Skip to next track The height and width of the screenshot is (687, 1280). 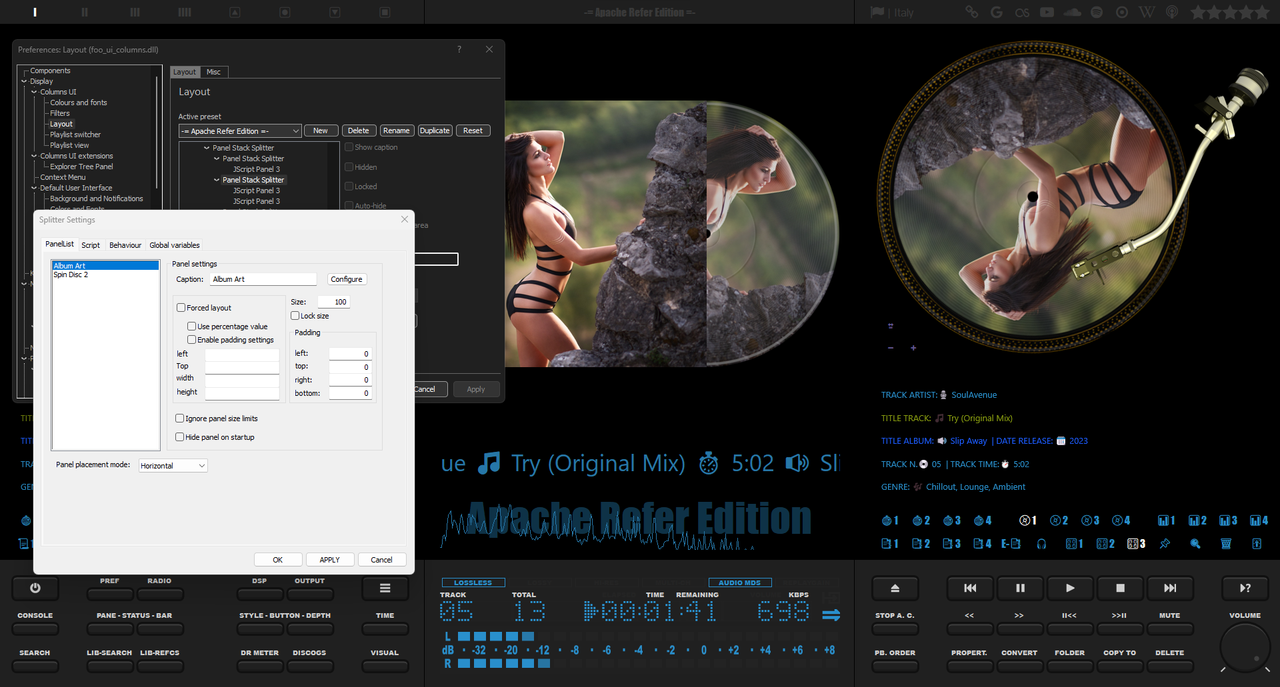point(1170,588)
